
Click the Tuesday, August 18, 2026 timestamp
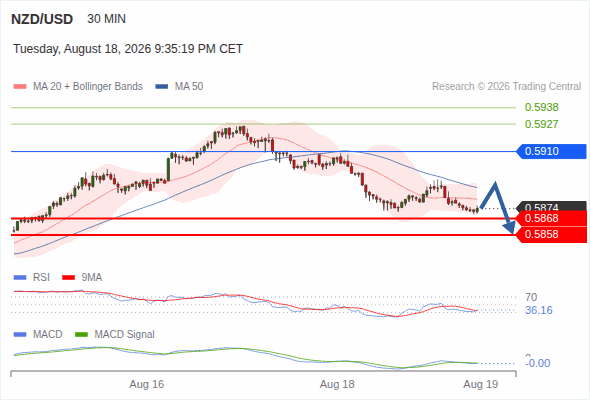[128, 49]
